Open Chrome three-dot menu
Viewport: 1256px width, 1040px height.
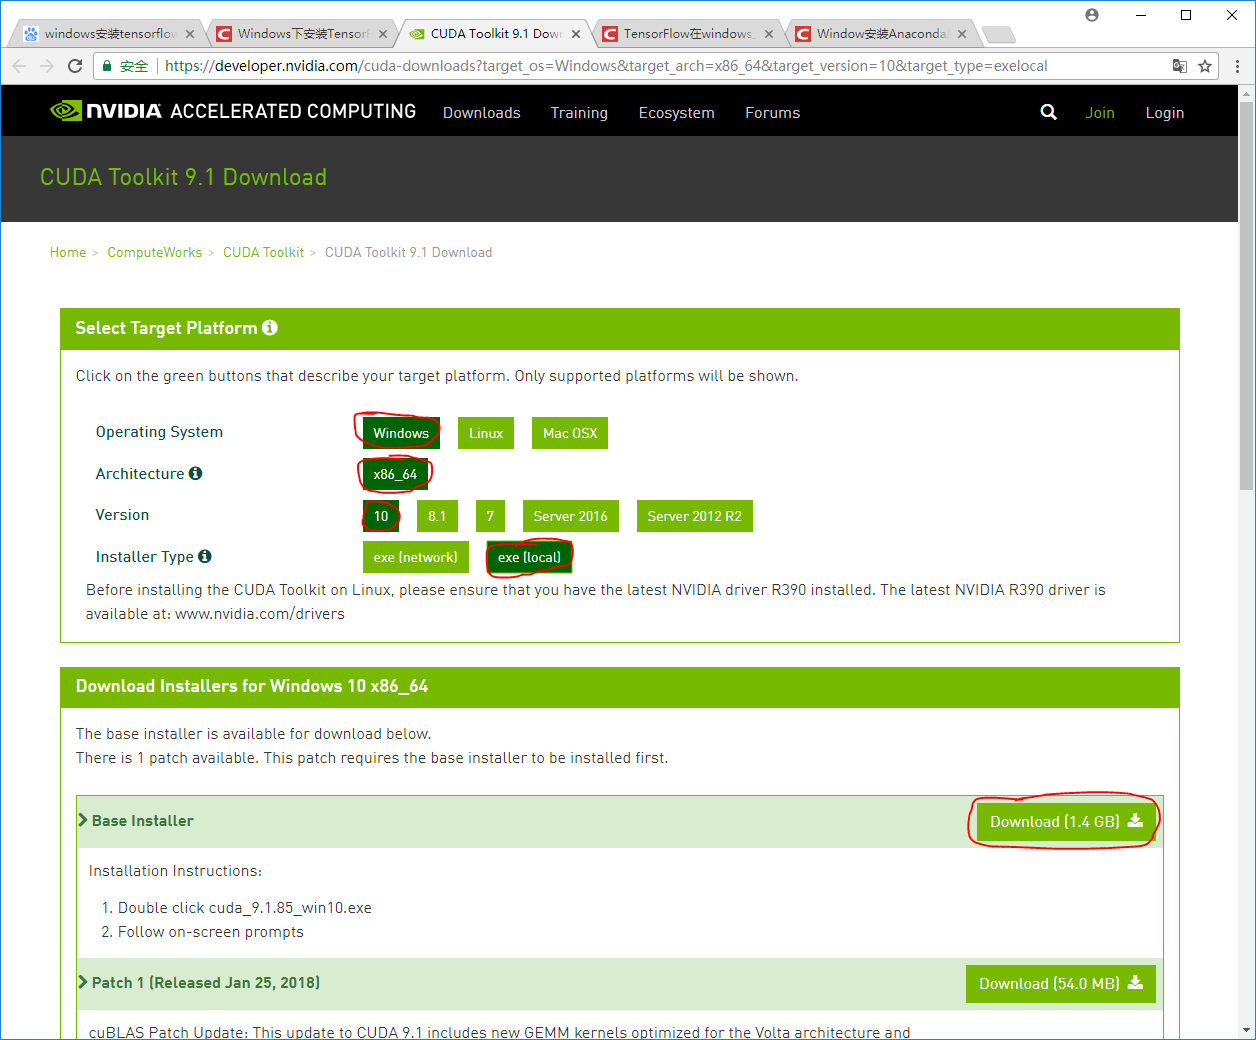pos(1238,66)
